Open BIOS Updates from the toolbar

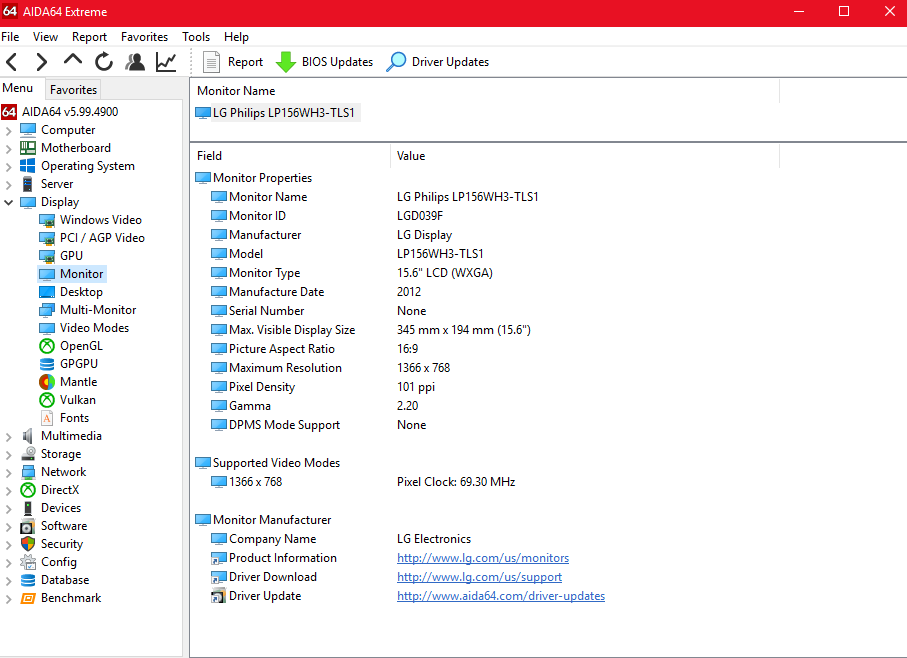click(x=325, y=62)
